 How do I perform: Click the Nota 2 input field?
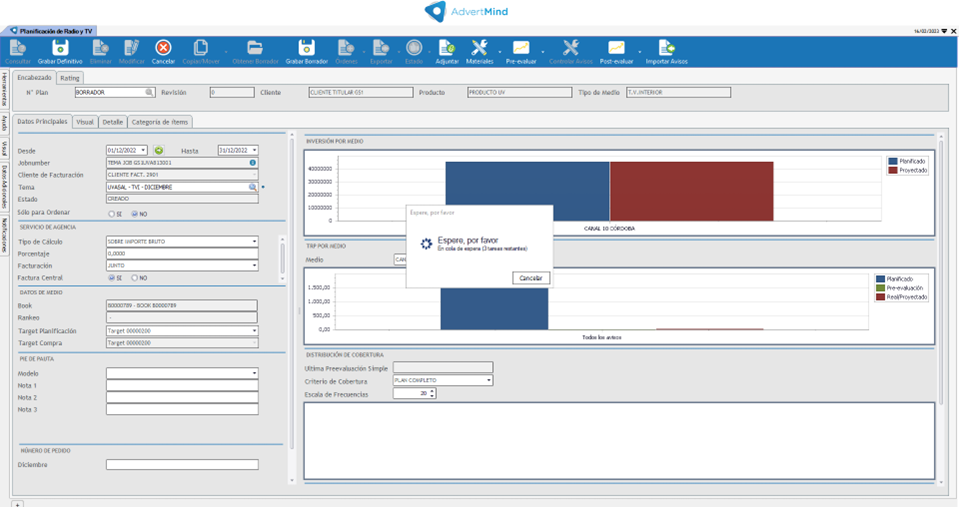click(182, 398)
